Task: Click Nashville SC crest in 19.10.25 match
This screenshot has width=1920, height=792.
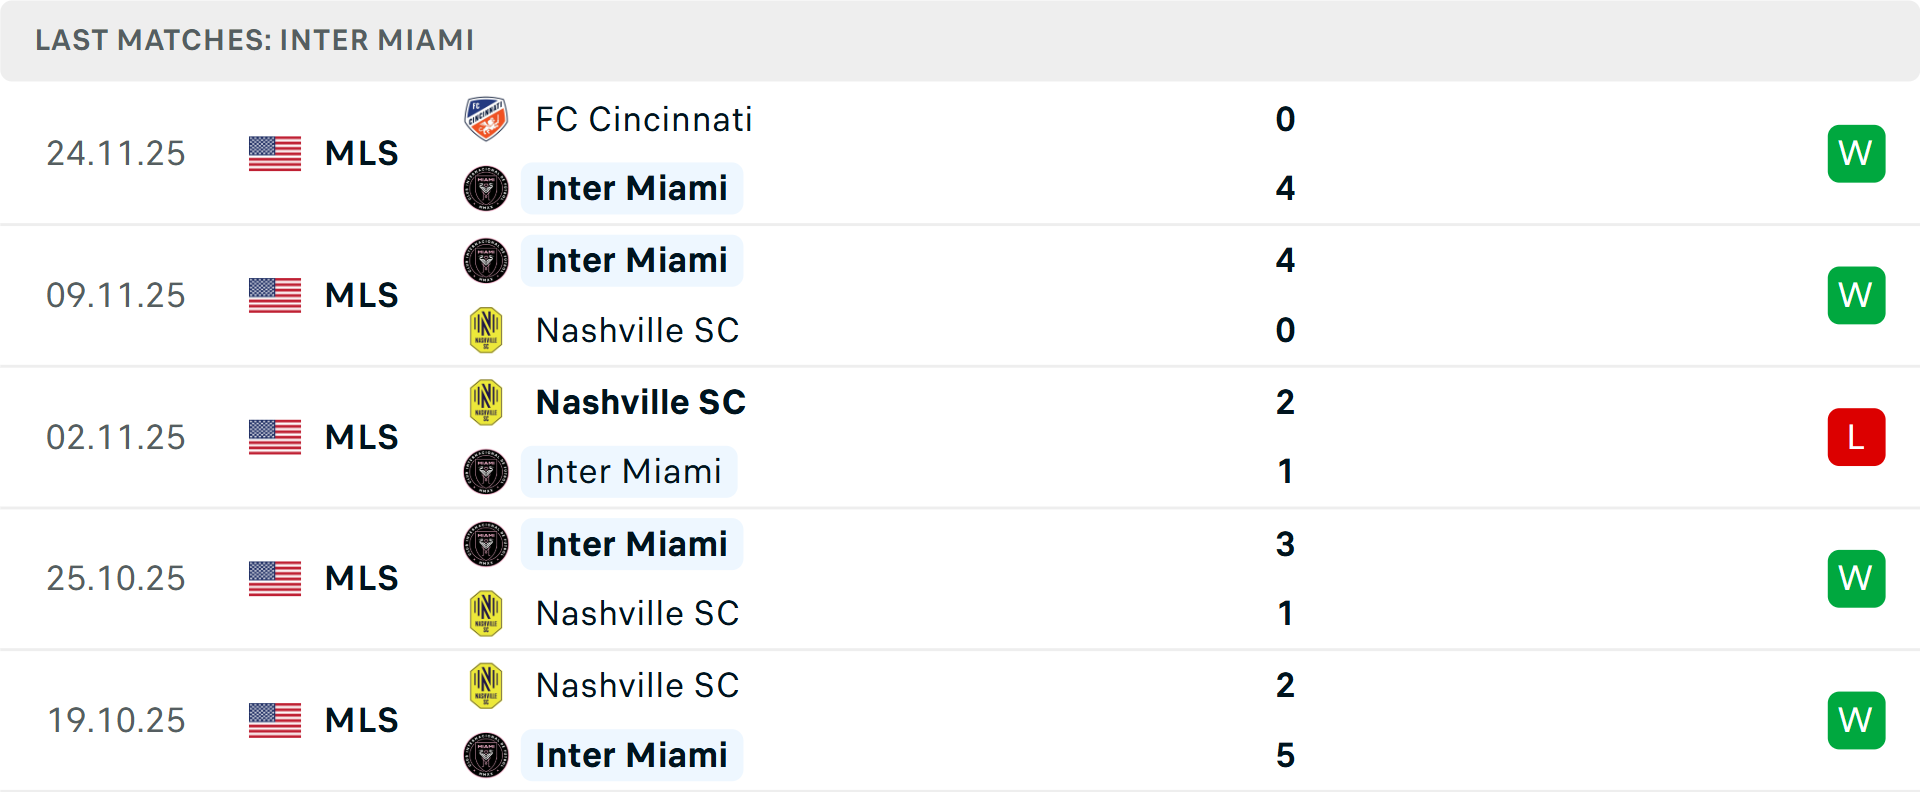Action: (486, 686)
